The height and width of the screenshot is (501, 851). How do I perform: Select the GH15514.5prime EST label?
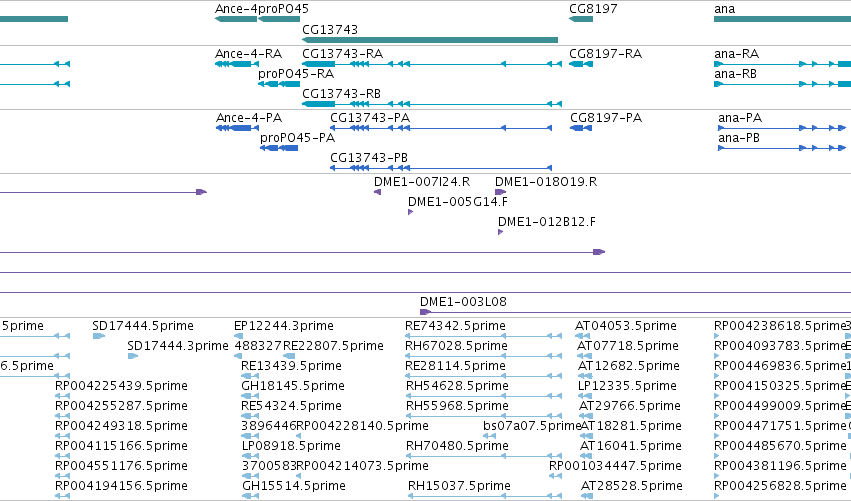294,486
